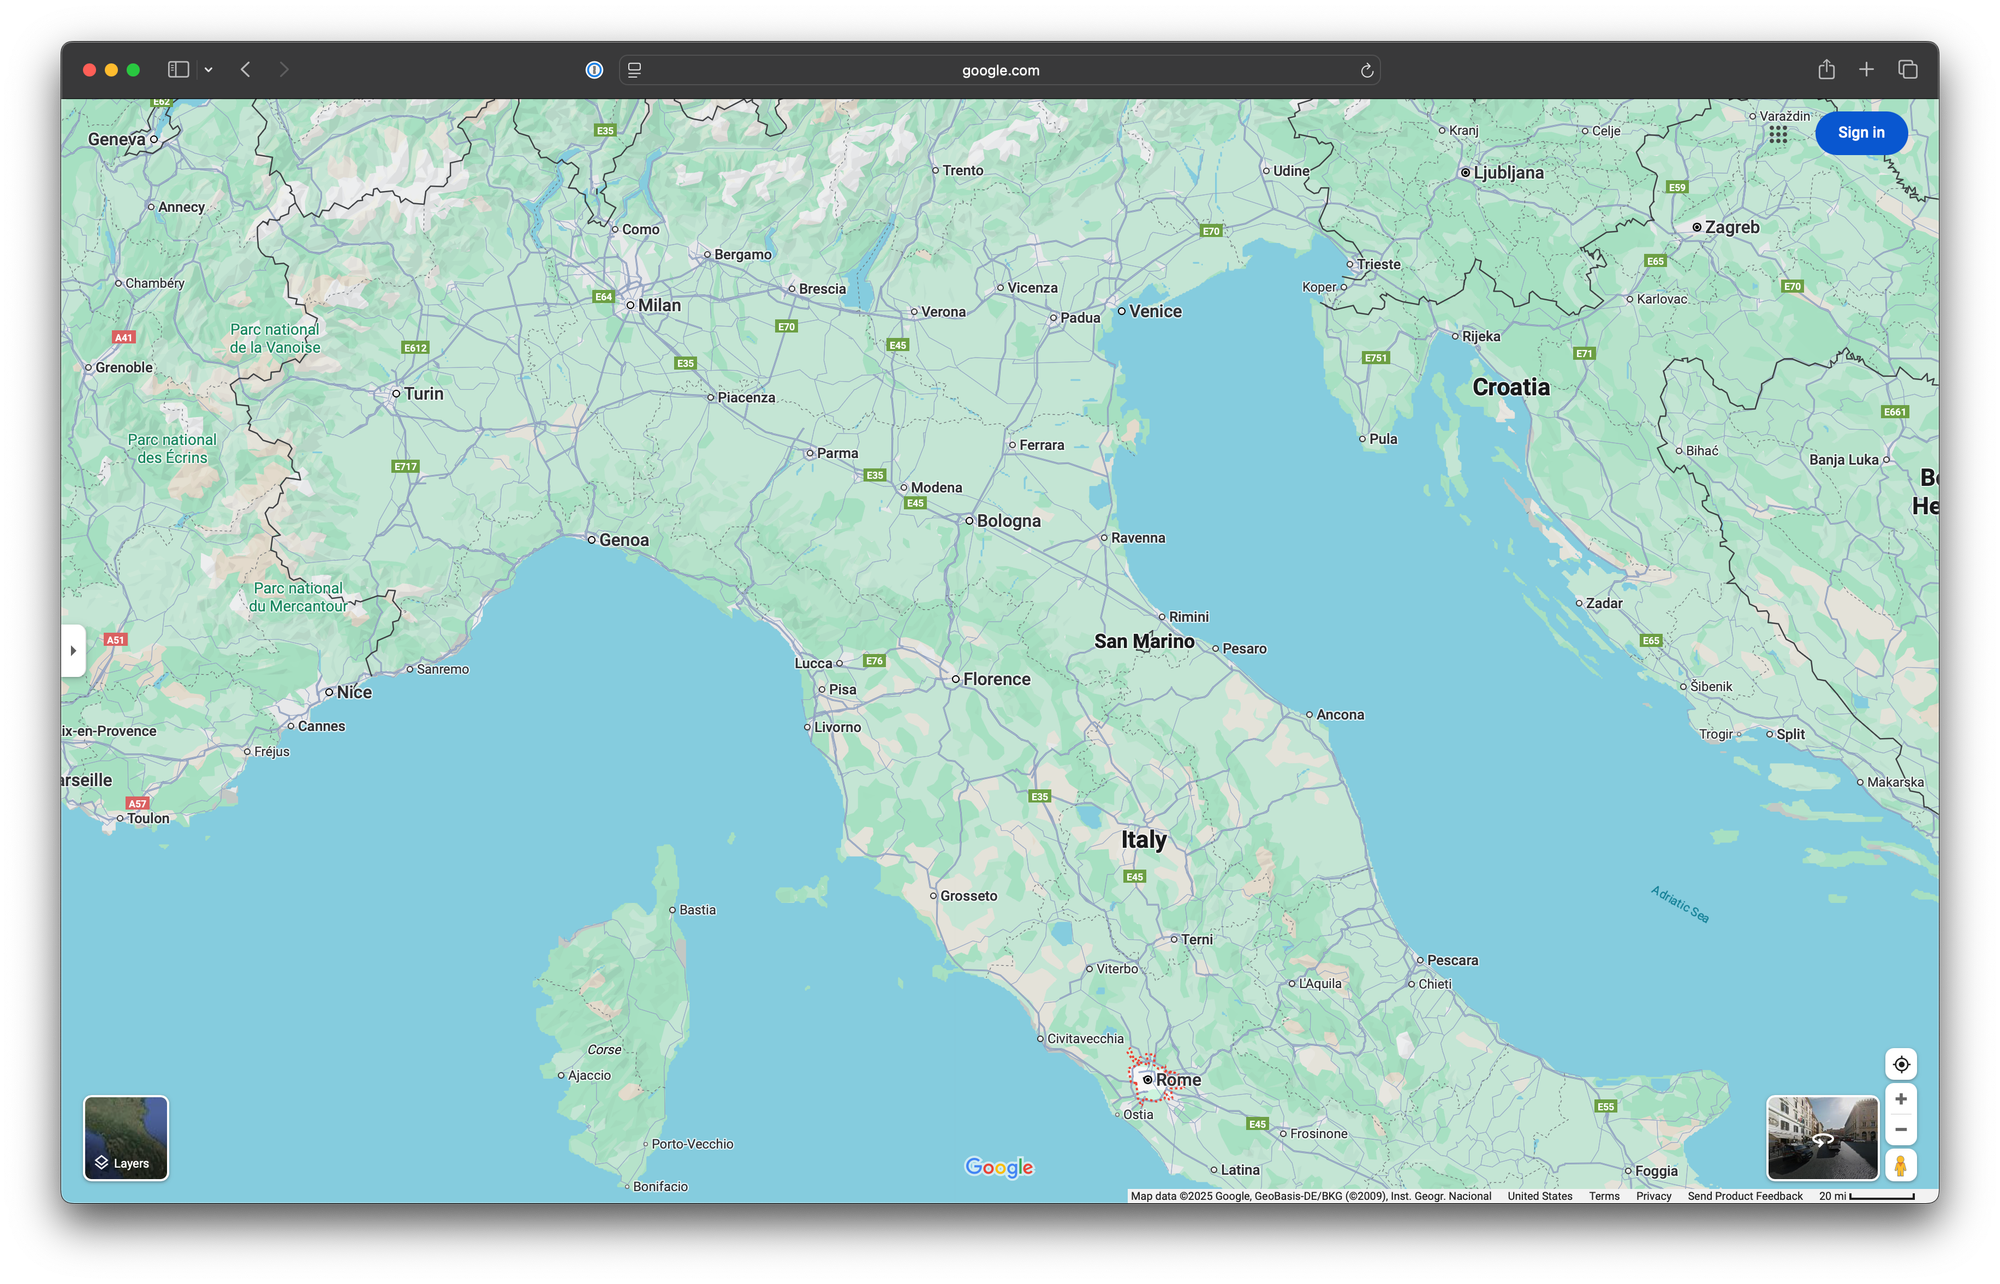2000x1284 pixels.
Task: Zoom out of the map
Action: (x=1901, y=1130)
